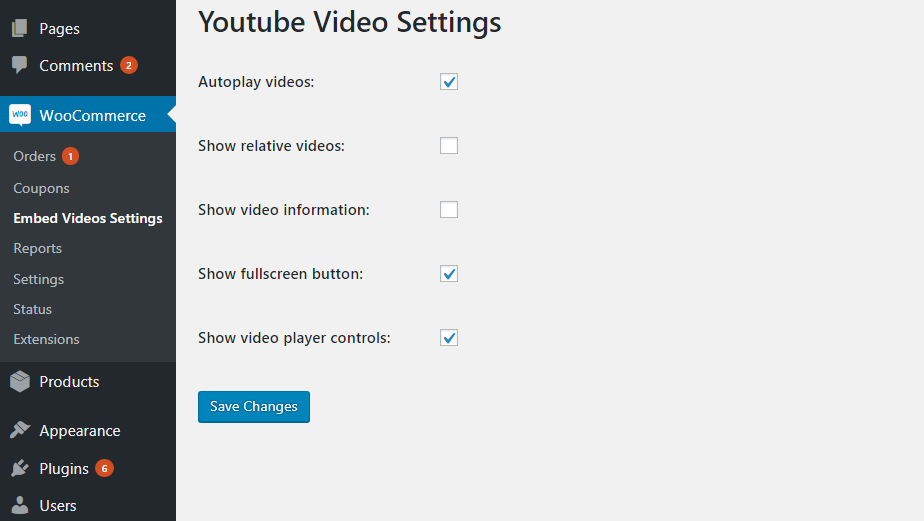Open the Reports submenu item
This screenshot has height=521, width=924.
38,248
